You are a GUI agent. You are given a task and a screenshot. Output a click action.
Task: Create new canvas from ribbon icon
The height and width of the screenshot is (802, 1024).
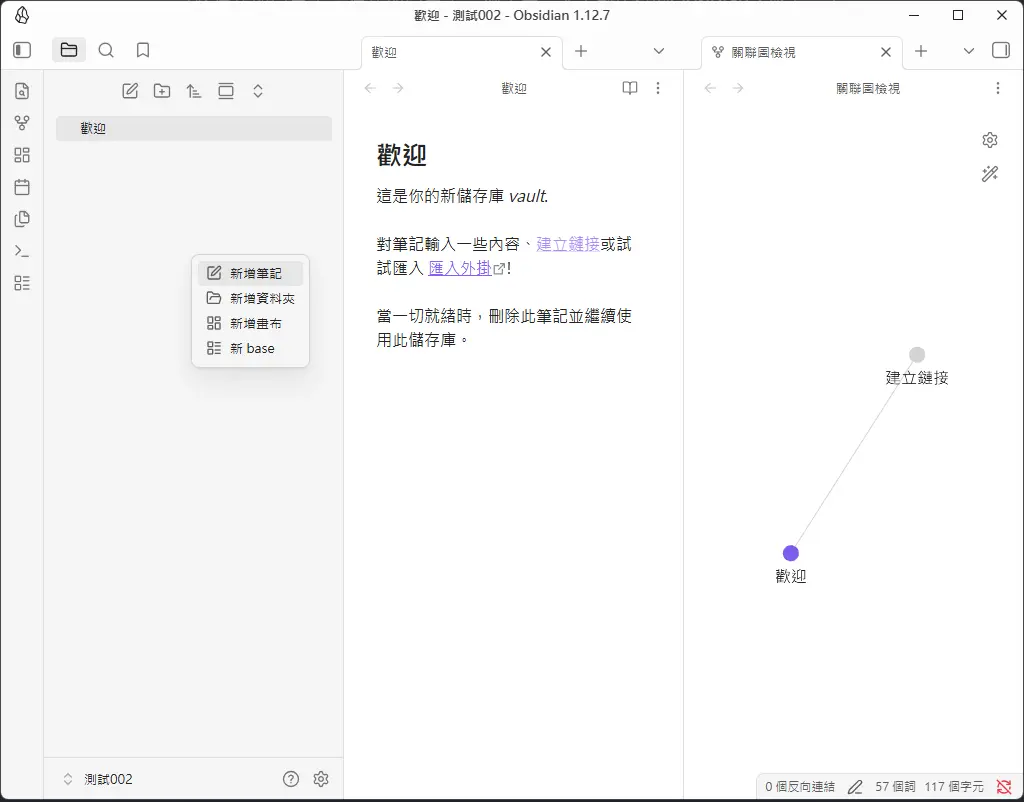coord(22,155)
